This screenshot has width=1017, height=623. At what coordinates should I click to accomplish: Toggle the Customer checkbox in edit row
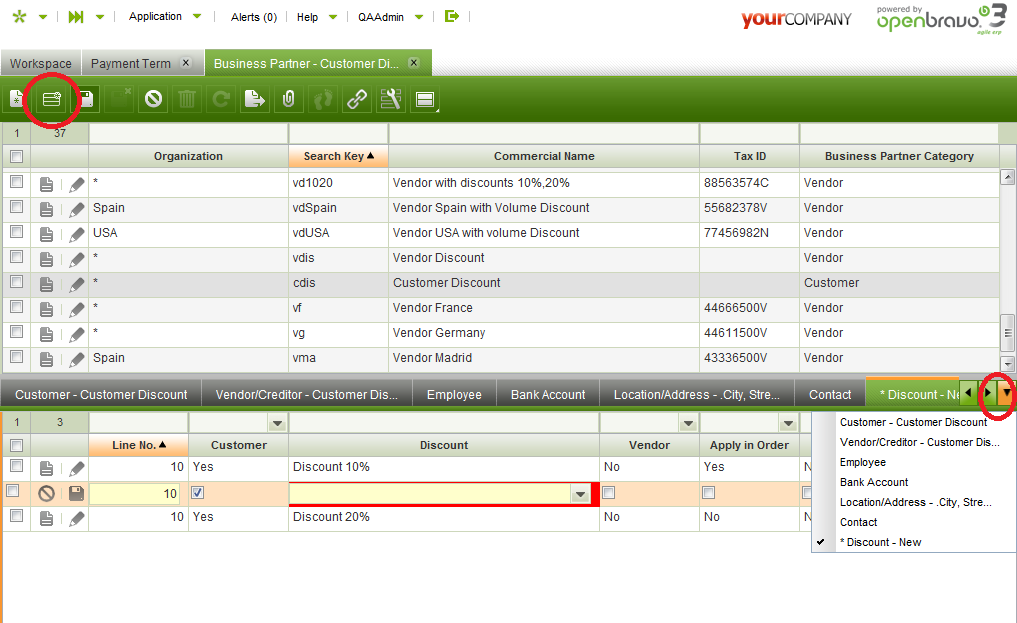click(197, 493)
